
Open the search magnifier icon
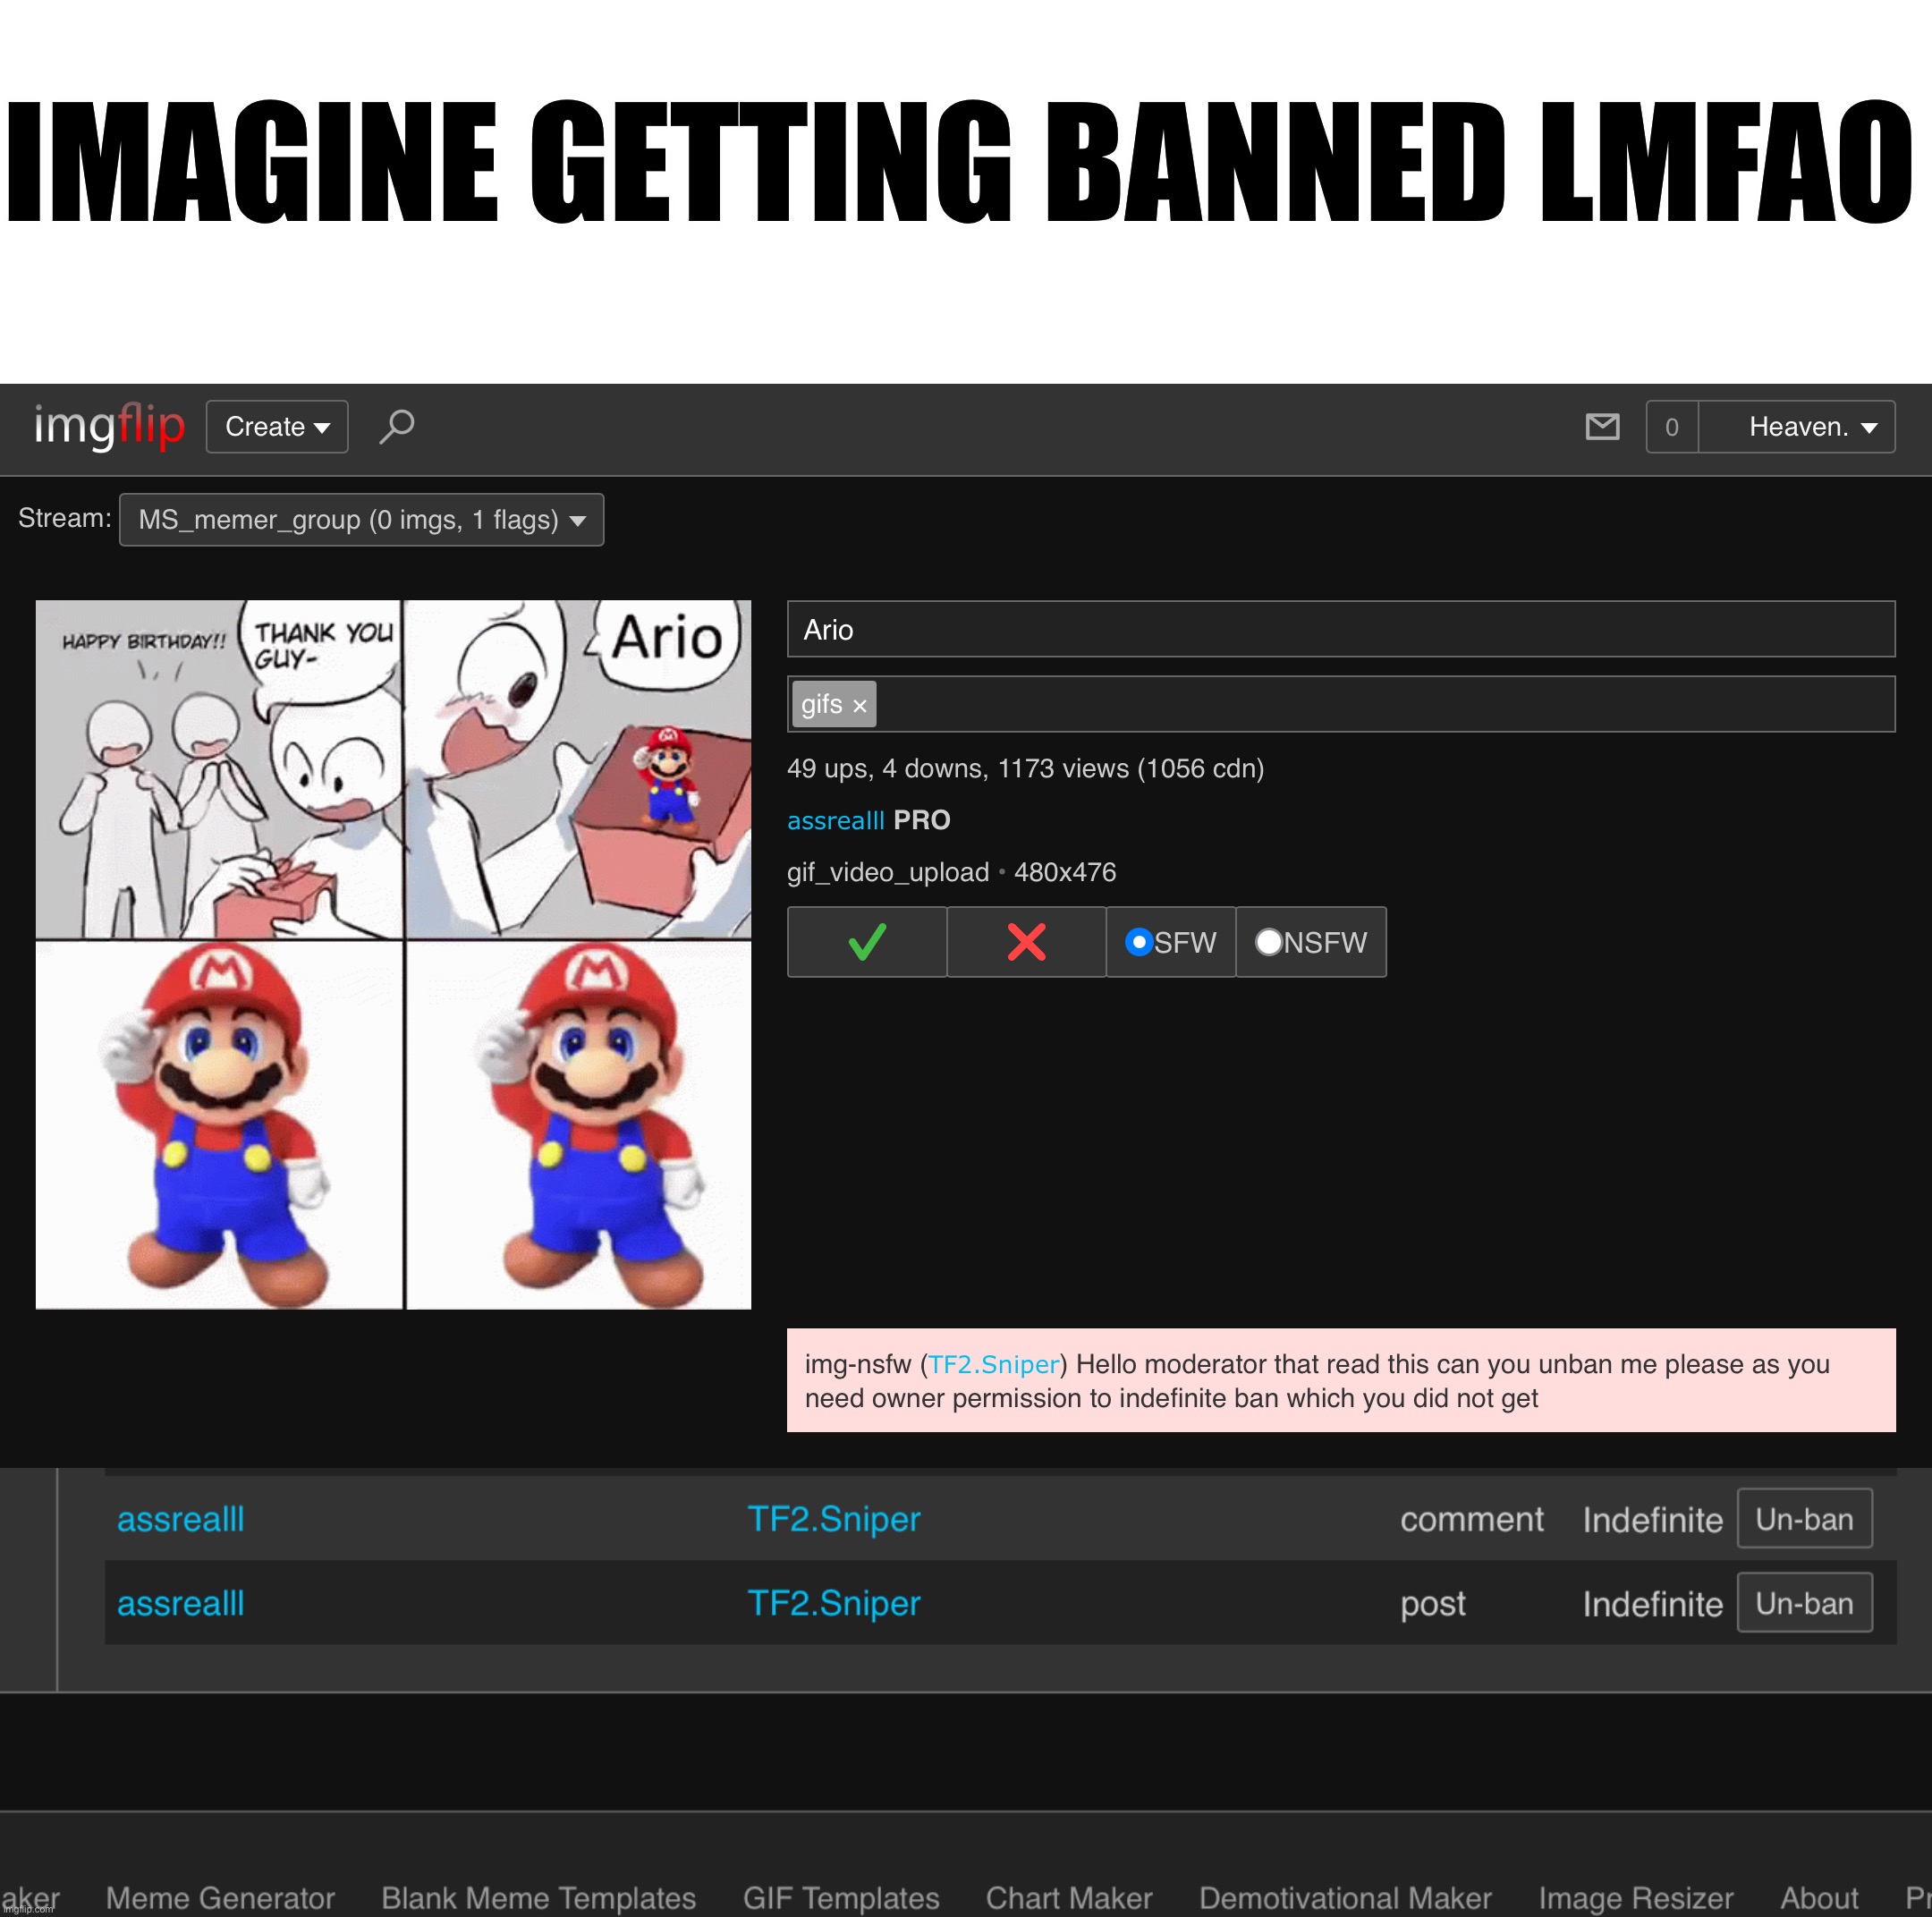(397, 427)
